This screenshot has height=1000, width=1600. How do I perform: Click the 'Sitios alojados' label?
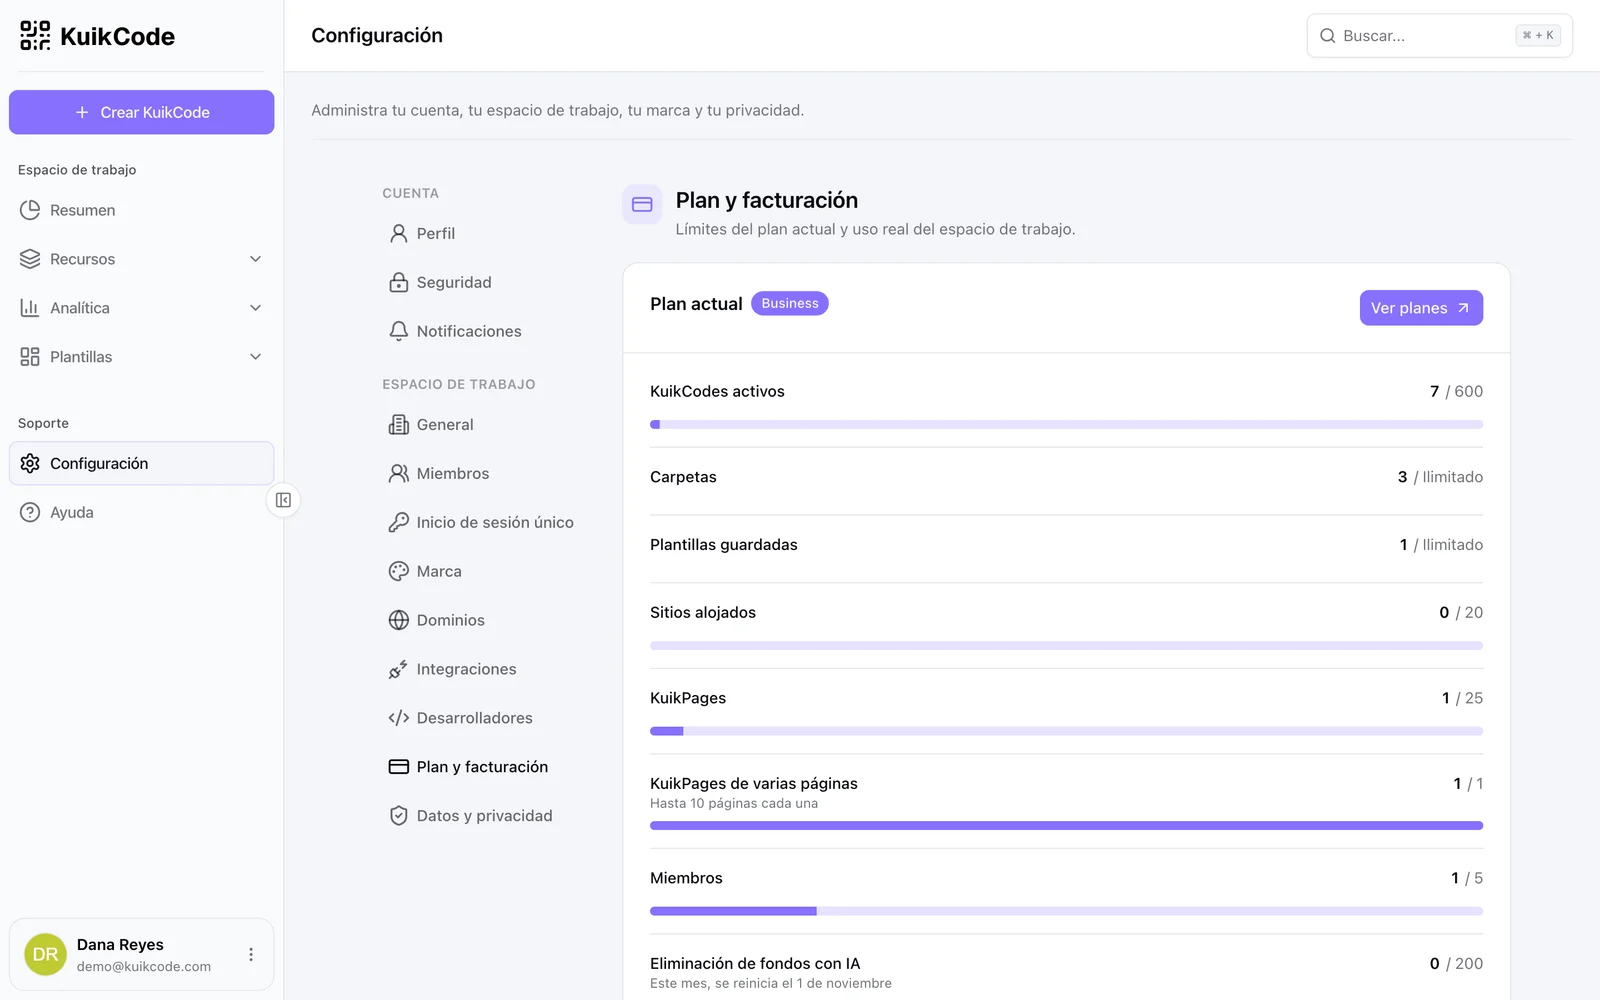tap(703, 612)
